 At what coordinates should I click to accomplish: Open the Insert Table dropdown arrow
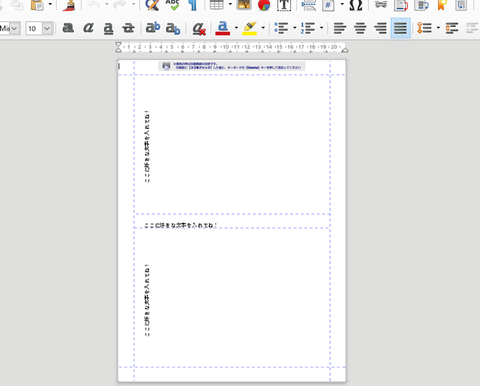230,5
